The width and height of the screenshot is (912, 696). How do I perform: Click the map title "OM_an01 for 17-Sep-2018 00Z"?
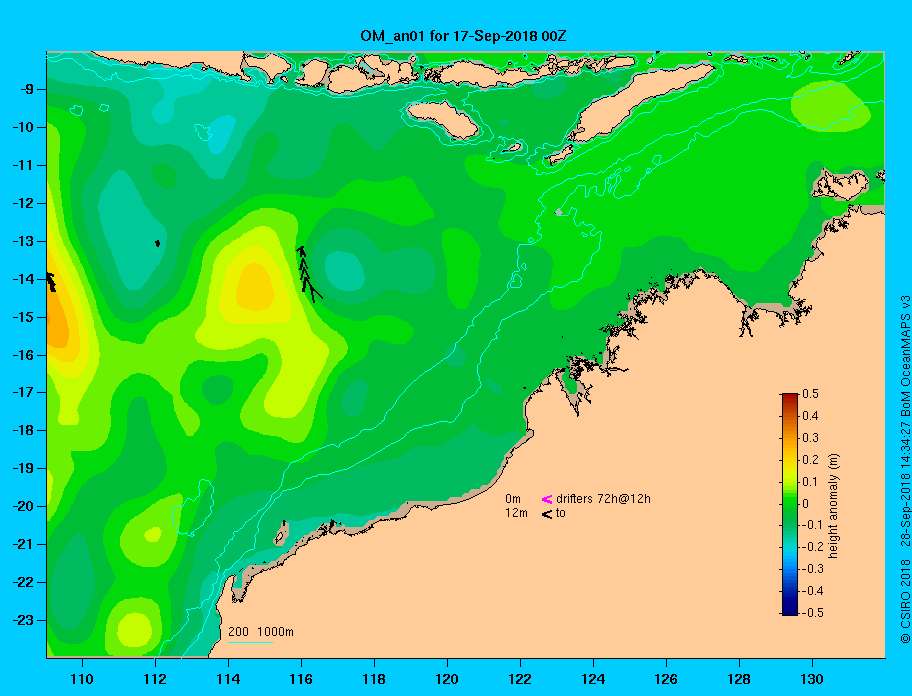(463, 36)
